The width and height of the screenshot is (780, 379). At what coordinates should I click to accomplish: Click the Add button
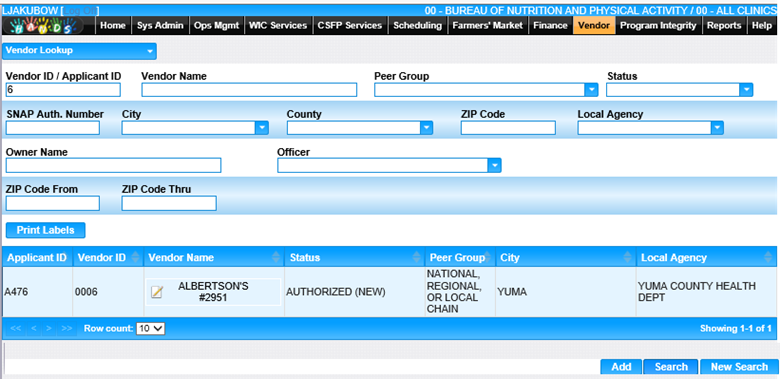[x=621, y=367]
